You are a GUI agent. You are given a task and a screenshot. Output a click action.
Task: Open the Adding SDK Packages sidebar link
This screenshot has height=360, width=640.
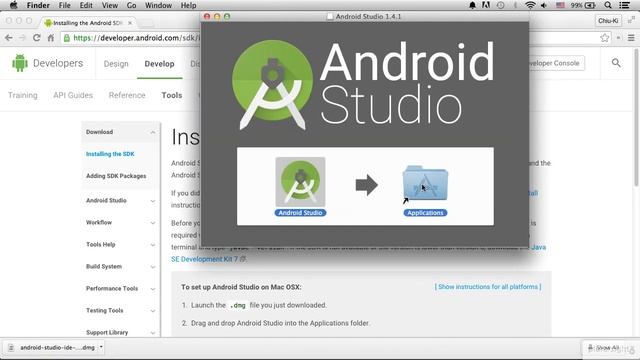[x=116, y=176]
